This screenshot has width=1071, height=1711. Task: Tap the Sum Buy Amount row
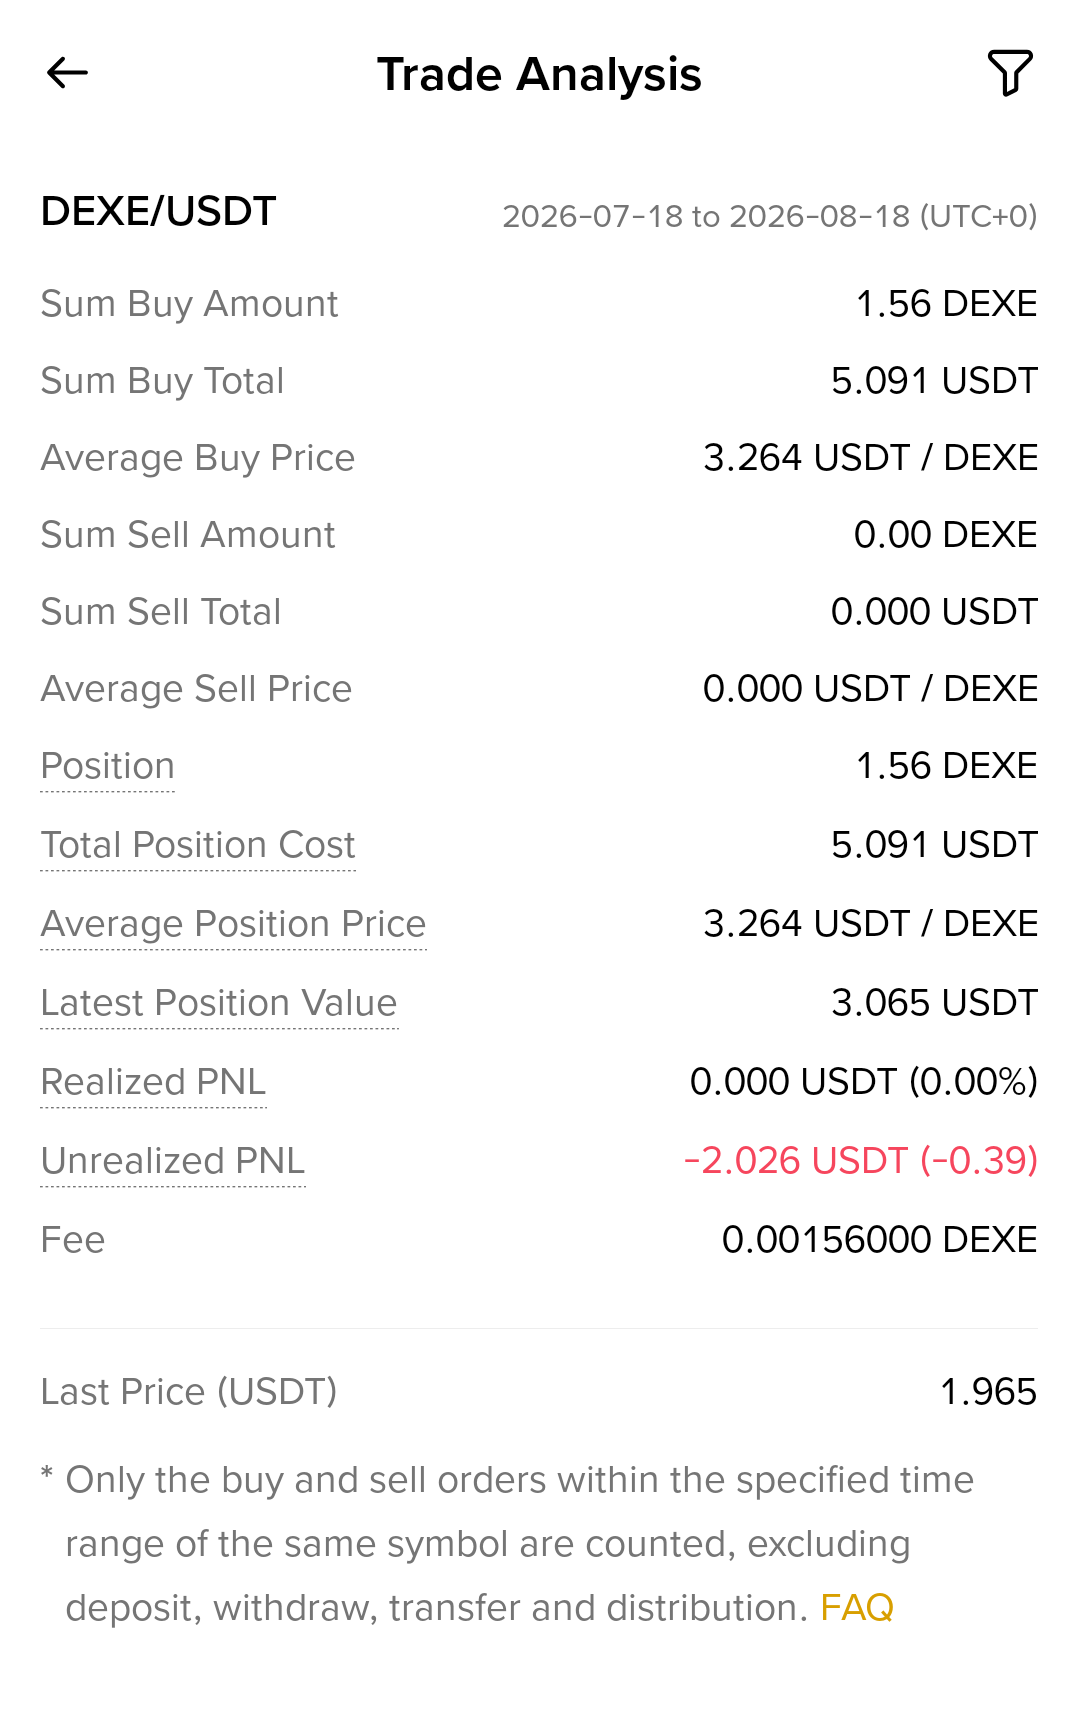pyautogui.click(x=539, y=304)
